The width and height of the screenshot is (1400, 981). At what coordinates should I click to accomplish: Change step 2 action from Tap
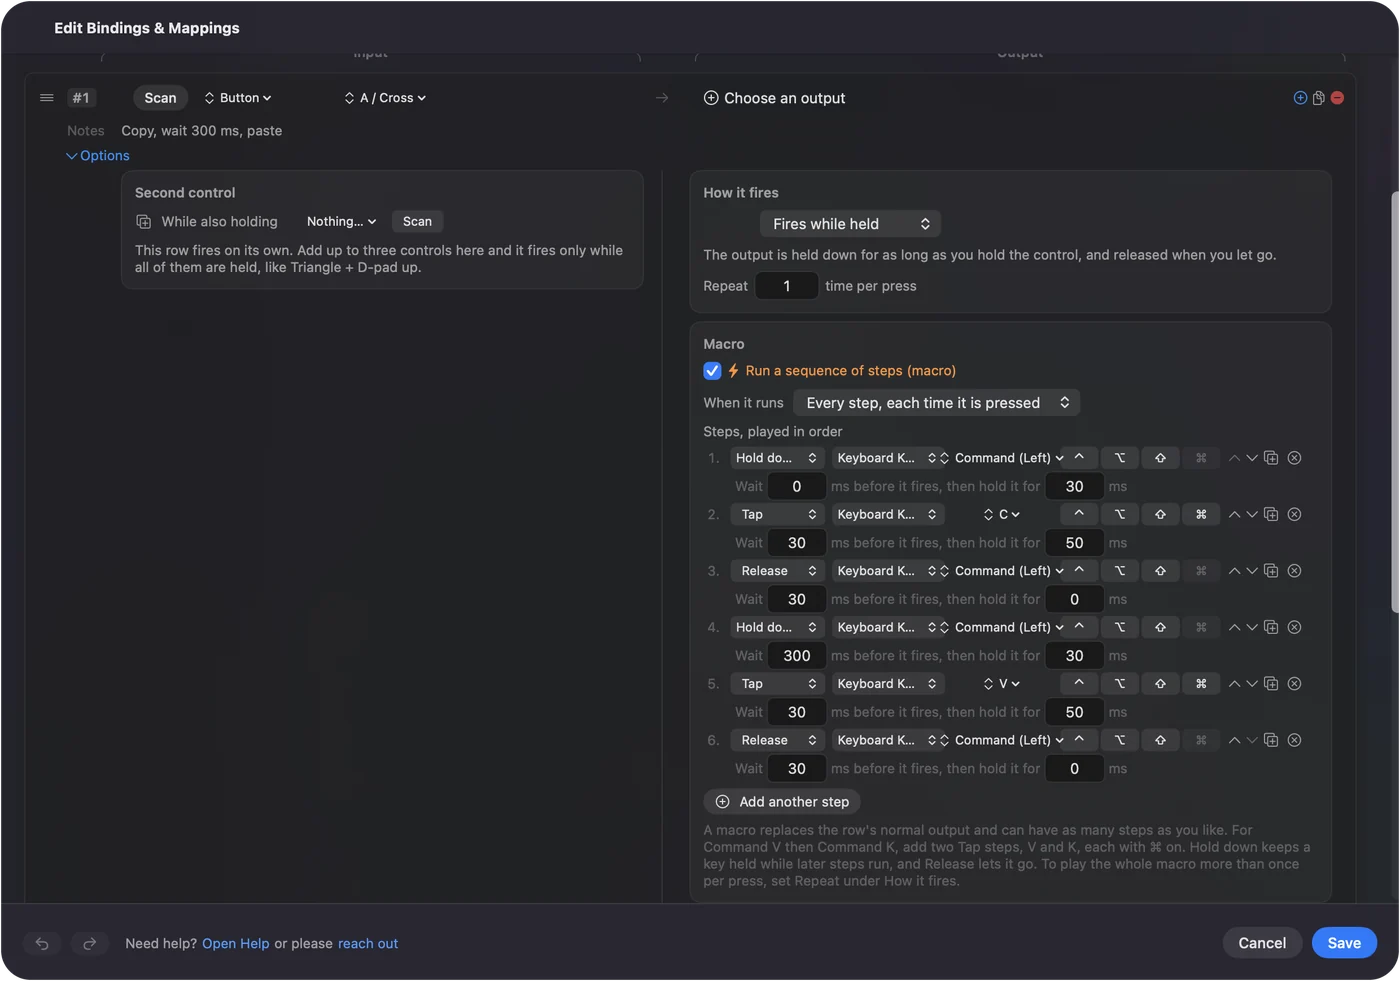776,514
